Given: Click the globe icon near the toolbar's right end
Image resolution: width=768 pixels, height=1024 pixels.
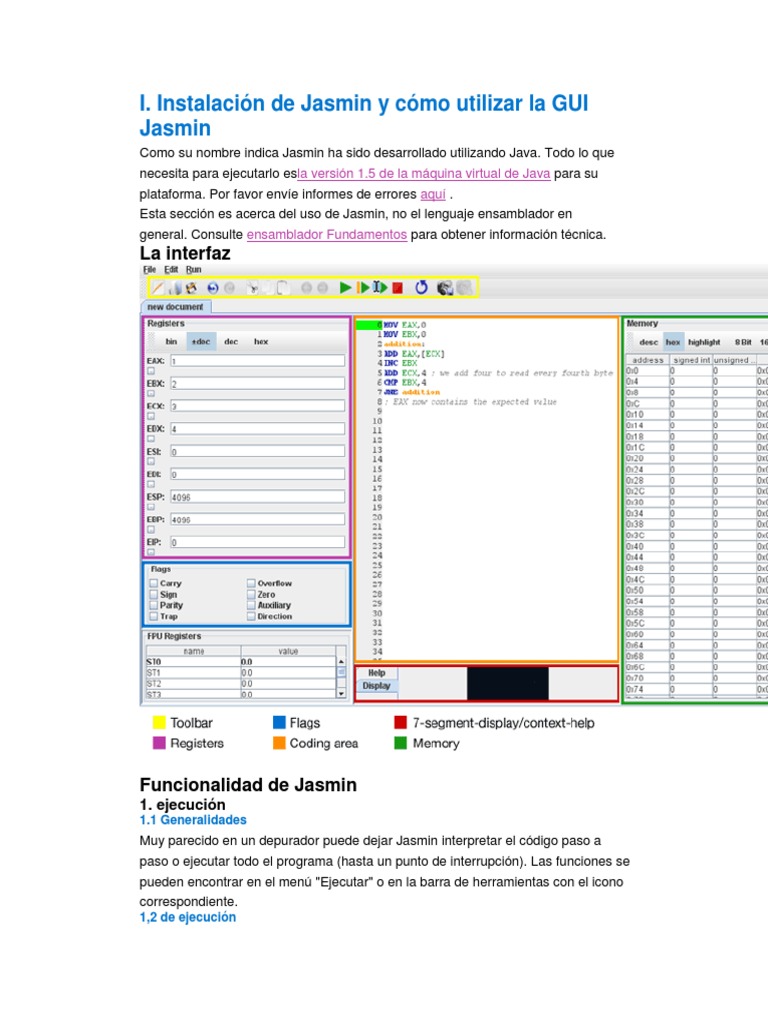Looking at the screenshot, I should (445, 287).
